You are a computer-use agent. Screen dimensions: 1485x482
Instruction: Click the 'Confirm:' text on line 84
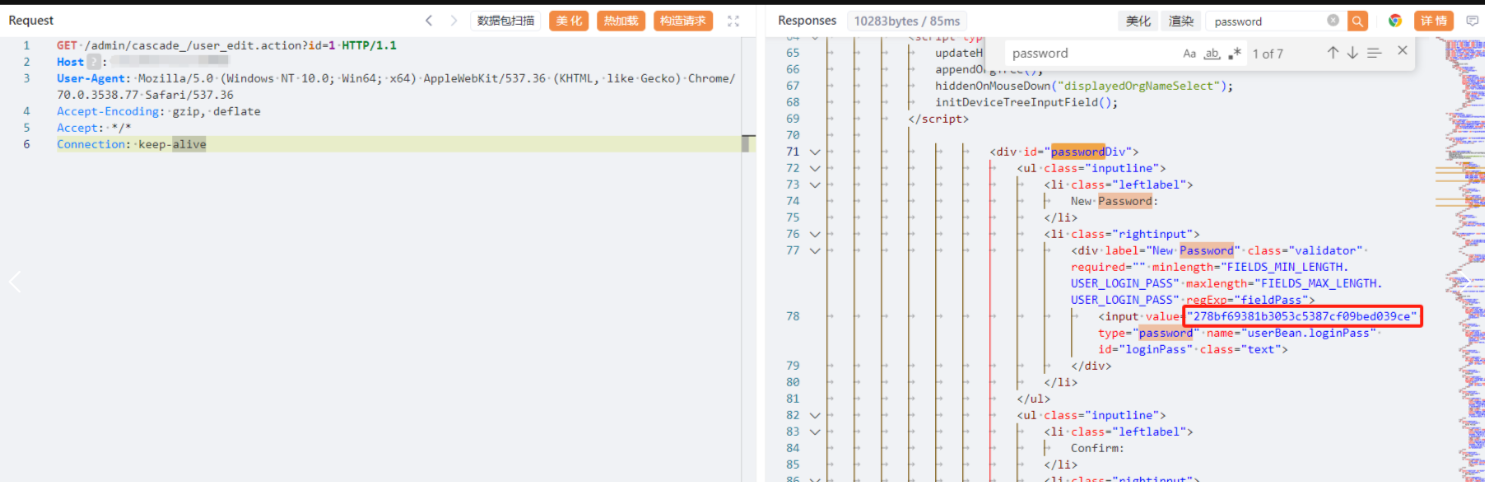1100,448
